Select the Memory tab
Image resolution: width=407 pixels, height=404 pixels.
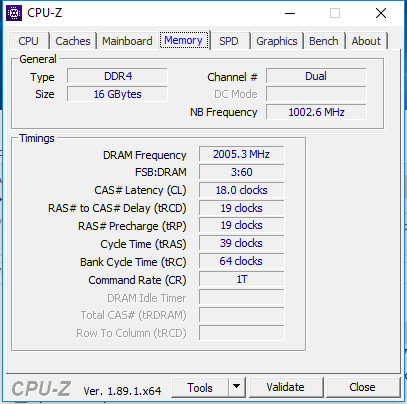(x=184, y=40)
